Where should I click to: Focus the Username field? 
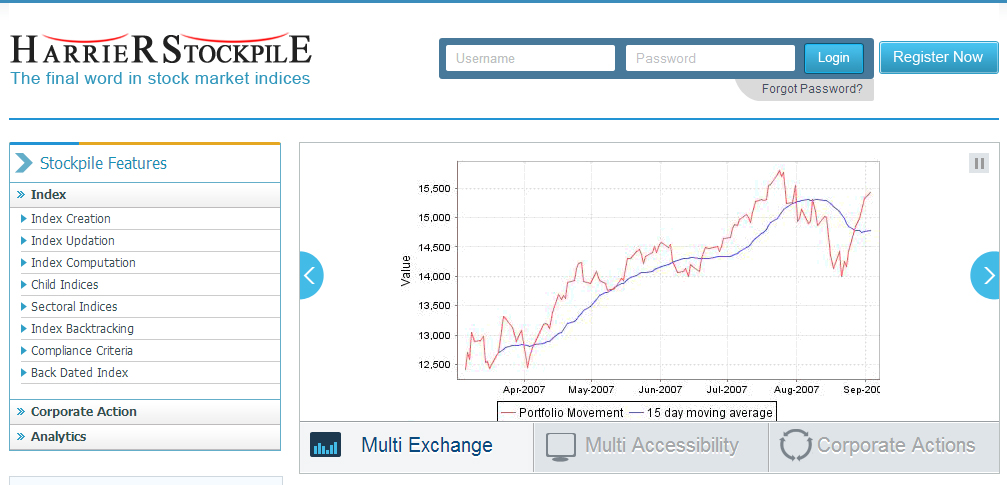click(x=530, y=58)
